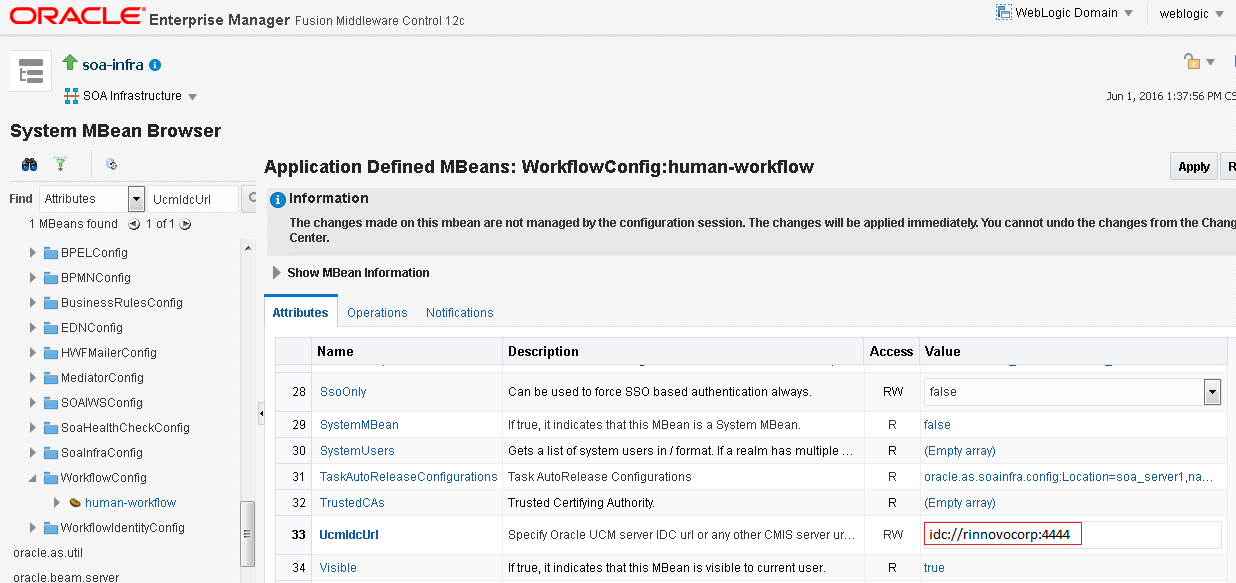Click the Apply button
The image size is (1236, 583).
click(1193, 166)
